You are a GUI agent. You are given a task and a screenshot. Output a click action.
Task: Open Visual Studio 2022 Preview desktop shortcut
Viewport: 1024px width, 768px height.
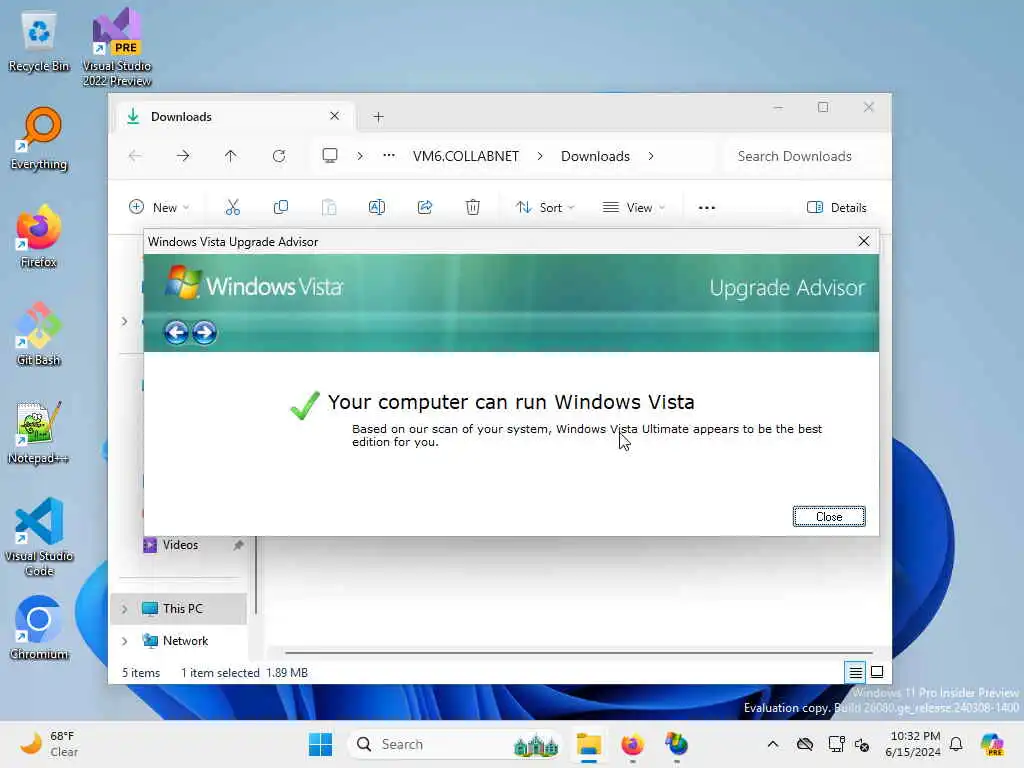(x=117, y=47)
